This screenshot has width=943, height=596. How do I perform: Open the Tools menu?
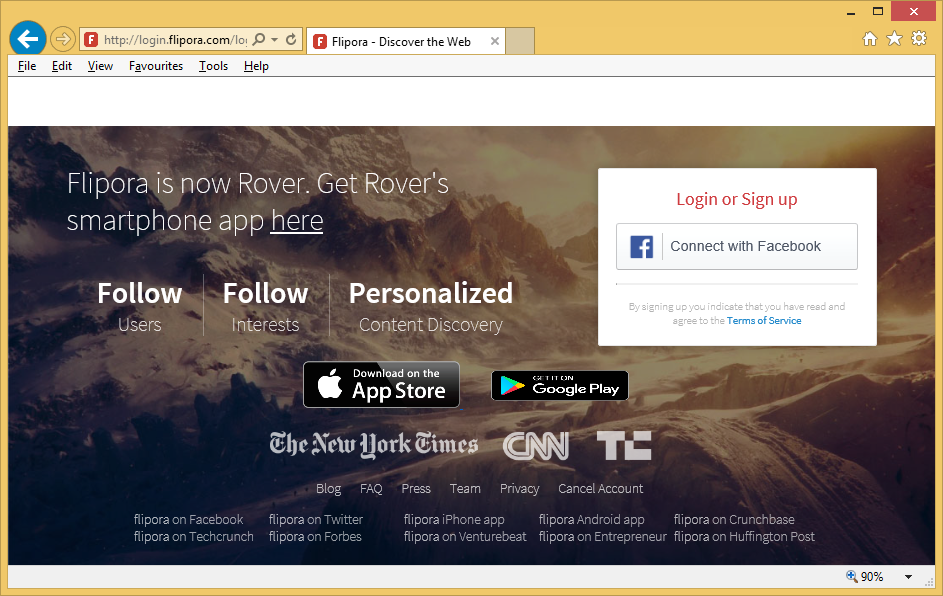click(213, 66)
